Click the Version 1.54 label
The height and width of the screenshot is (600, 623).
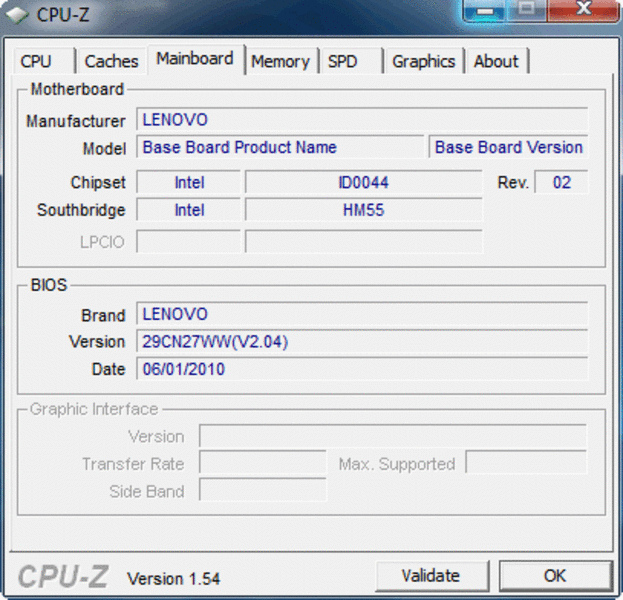(174, 579)
